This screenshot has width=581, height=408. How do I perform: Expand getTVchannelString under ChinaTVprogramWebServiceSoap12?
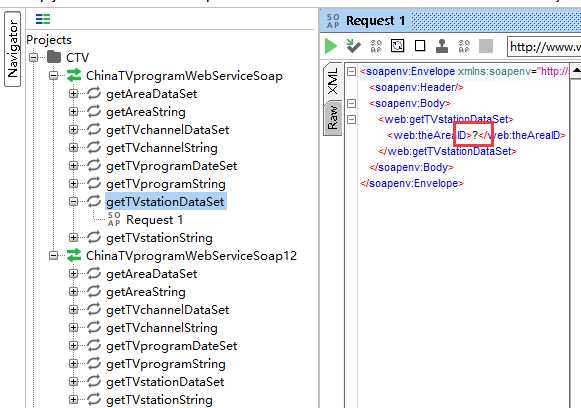point(73,328)
